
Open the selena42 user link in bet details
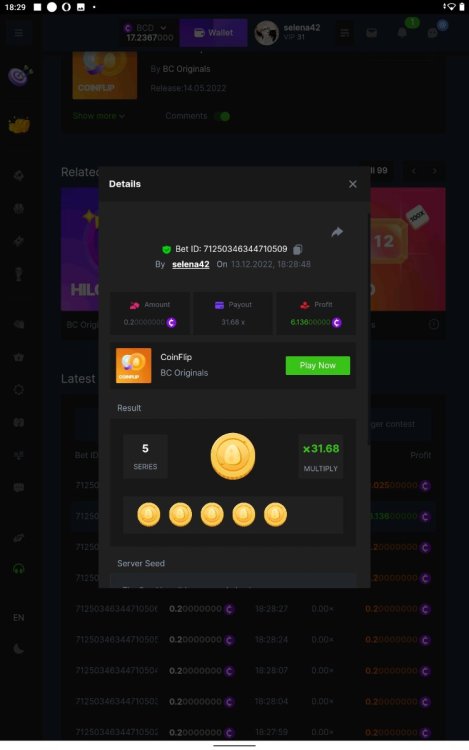tap(191, 264)
